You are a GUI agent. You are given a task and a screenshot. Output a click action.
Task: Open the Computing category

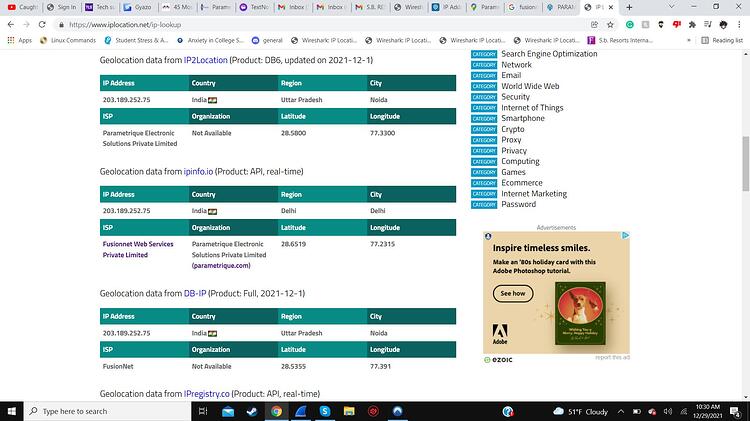[x=520, y=161]
